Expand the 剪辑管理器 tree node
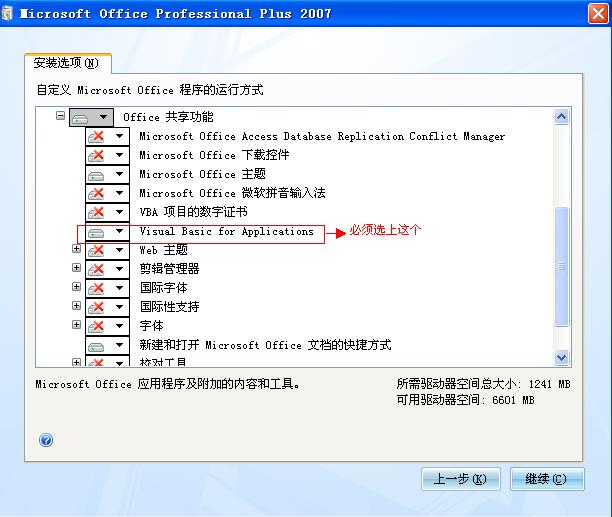The height and width of the screenshot is (517, 612). click(76, 268)
